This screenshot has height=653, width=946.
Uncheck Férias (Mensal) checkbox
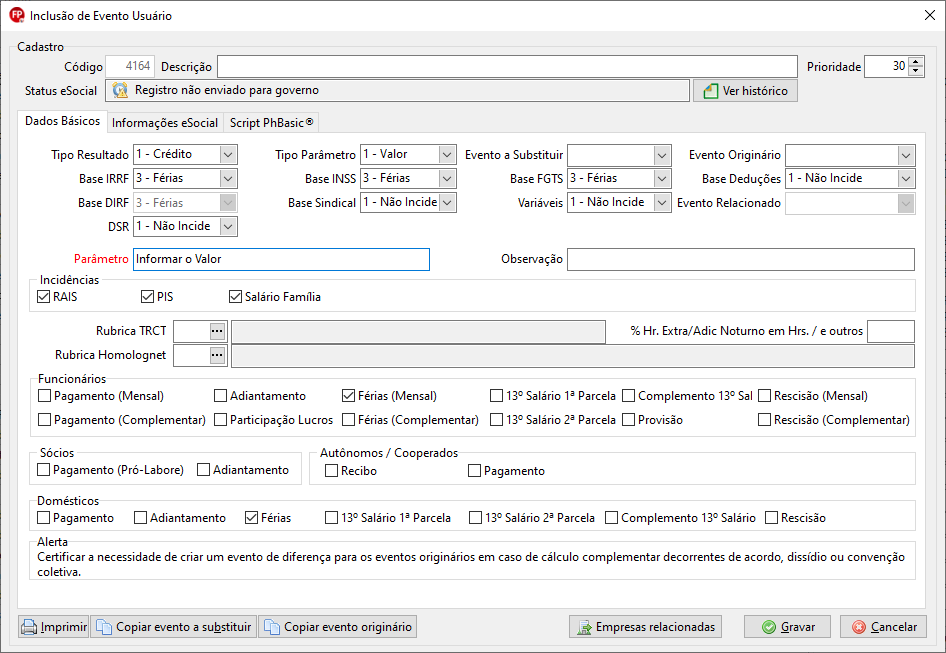(348, 396)
